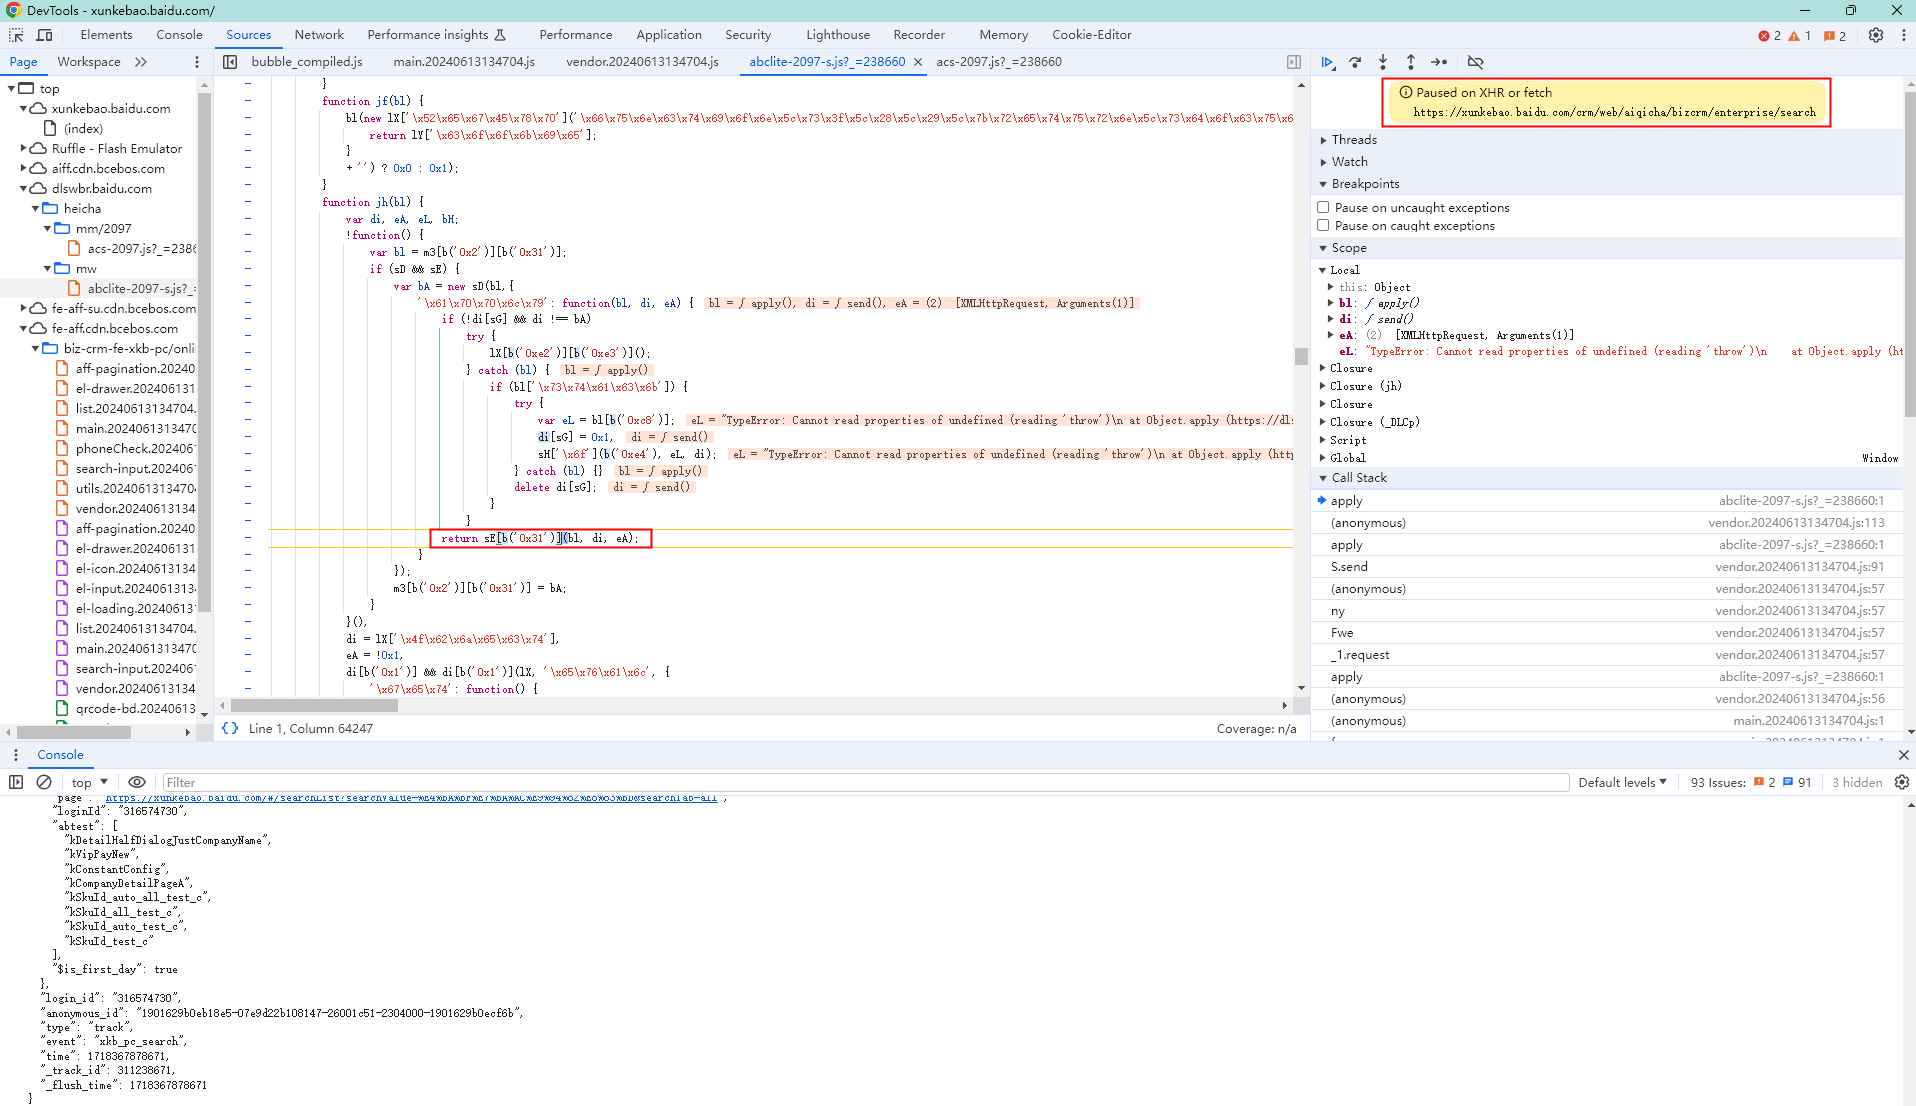Open console settings gear
This screenshot has height=1106, width=1916.
1902,782
